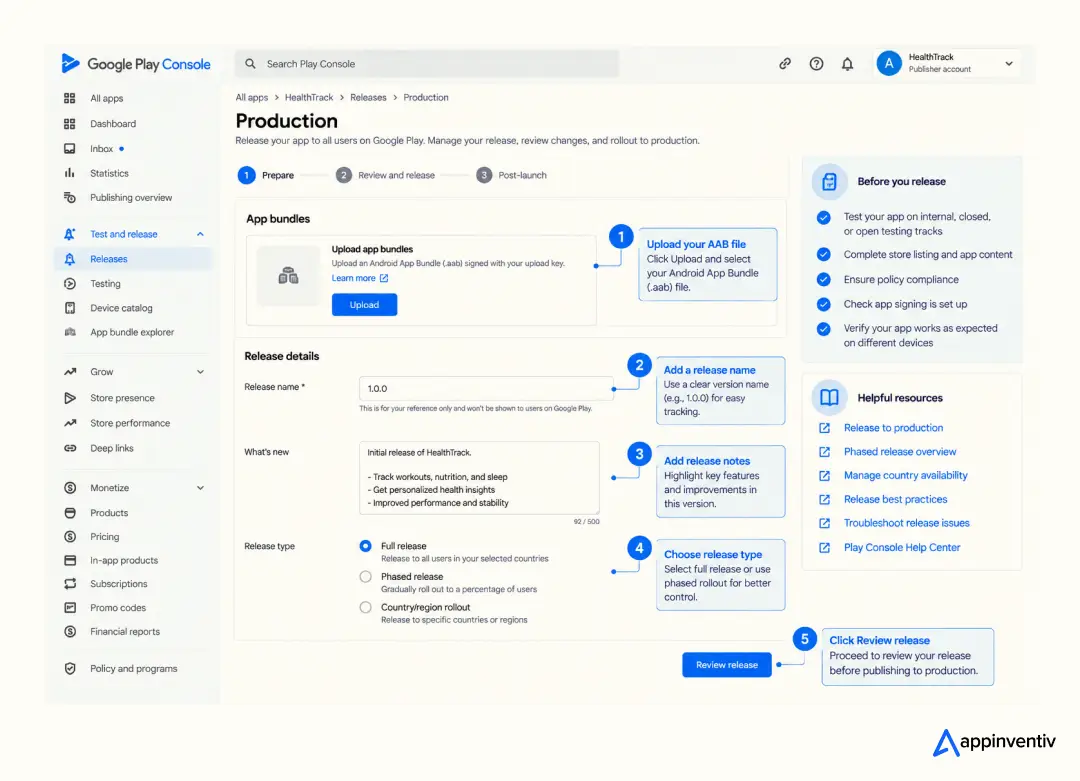Open the Learn more link
The image size is (1080, 781).
coord(360,278)
